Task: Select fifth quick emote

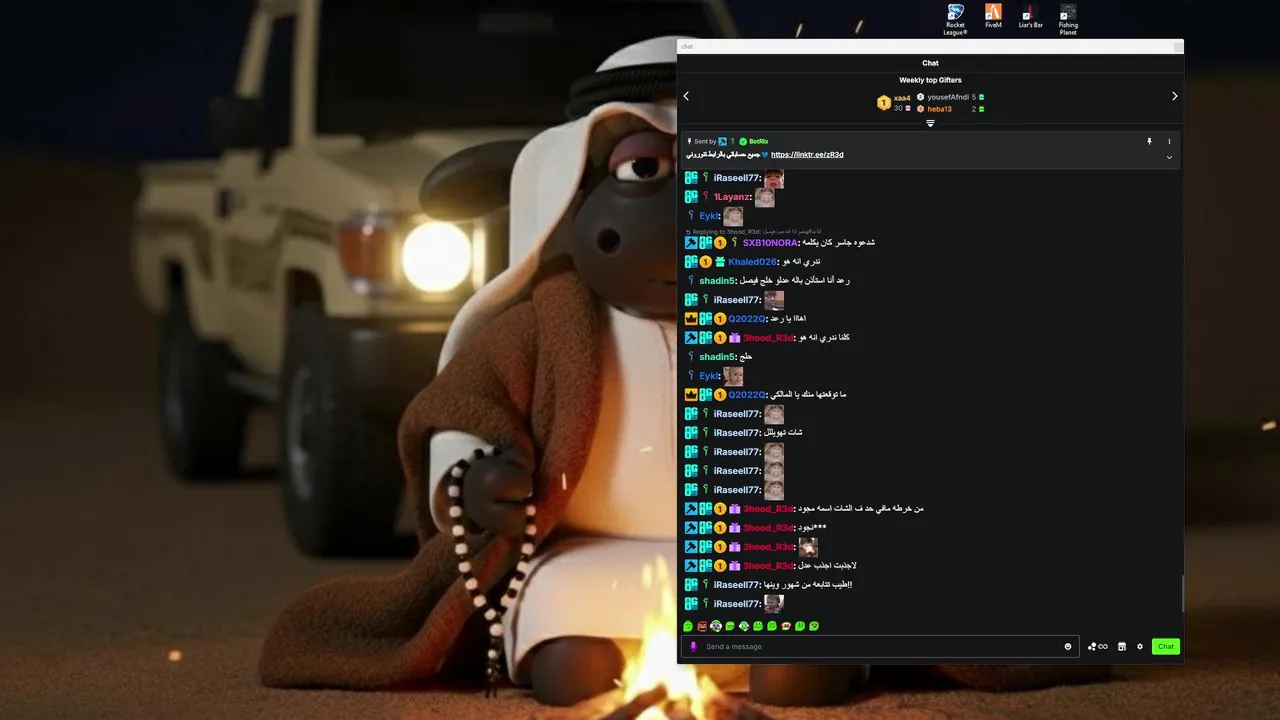Action: 744,626
